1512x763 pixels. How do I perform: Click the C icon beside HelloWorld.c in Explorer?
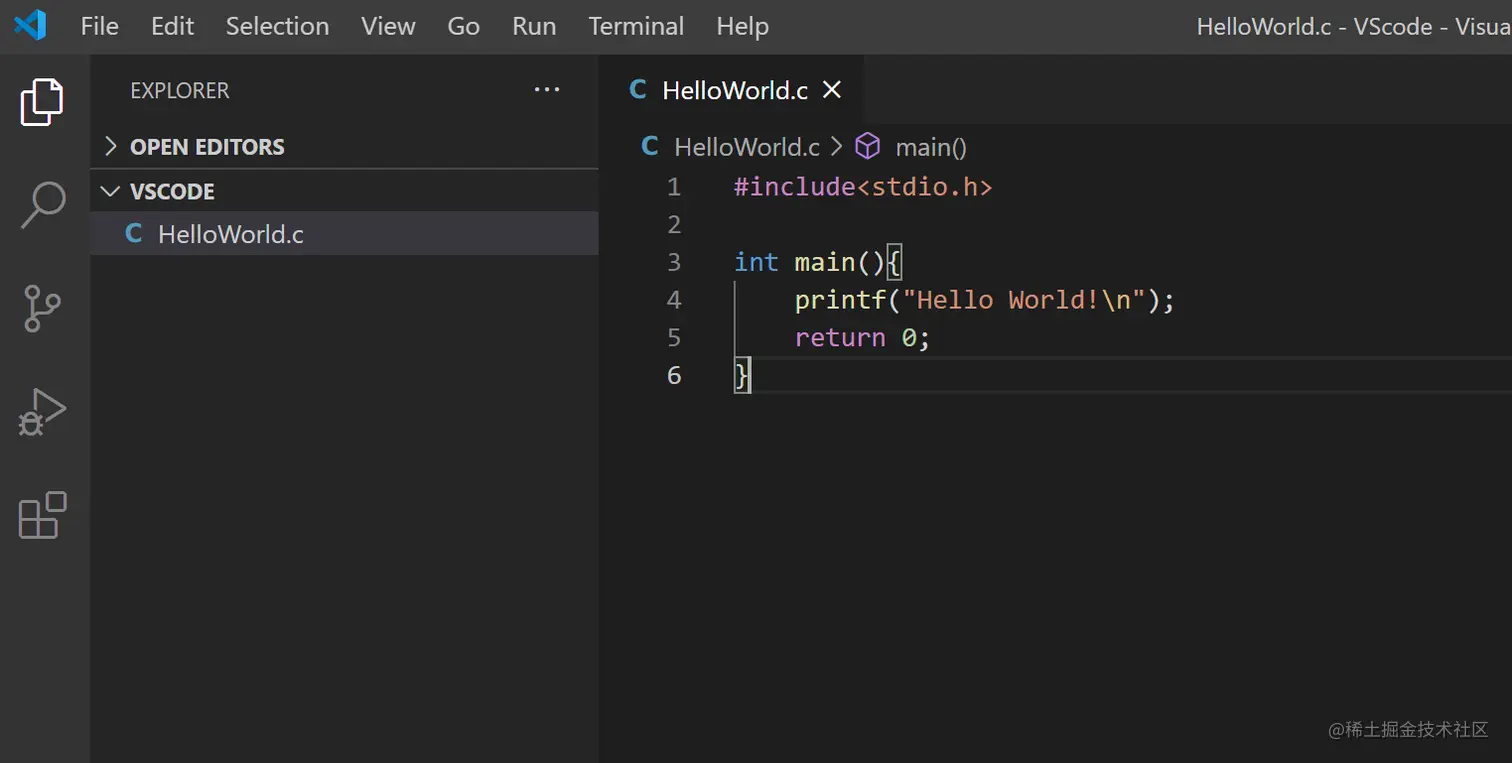pyautogui.click(x=133, y=234)
